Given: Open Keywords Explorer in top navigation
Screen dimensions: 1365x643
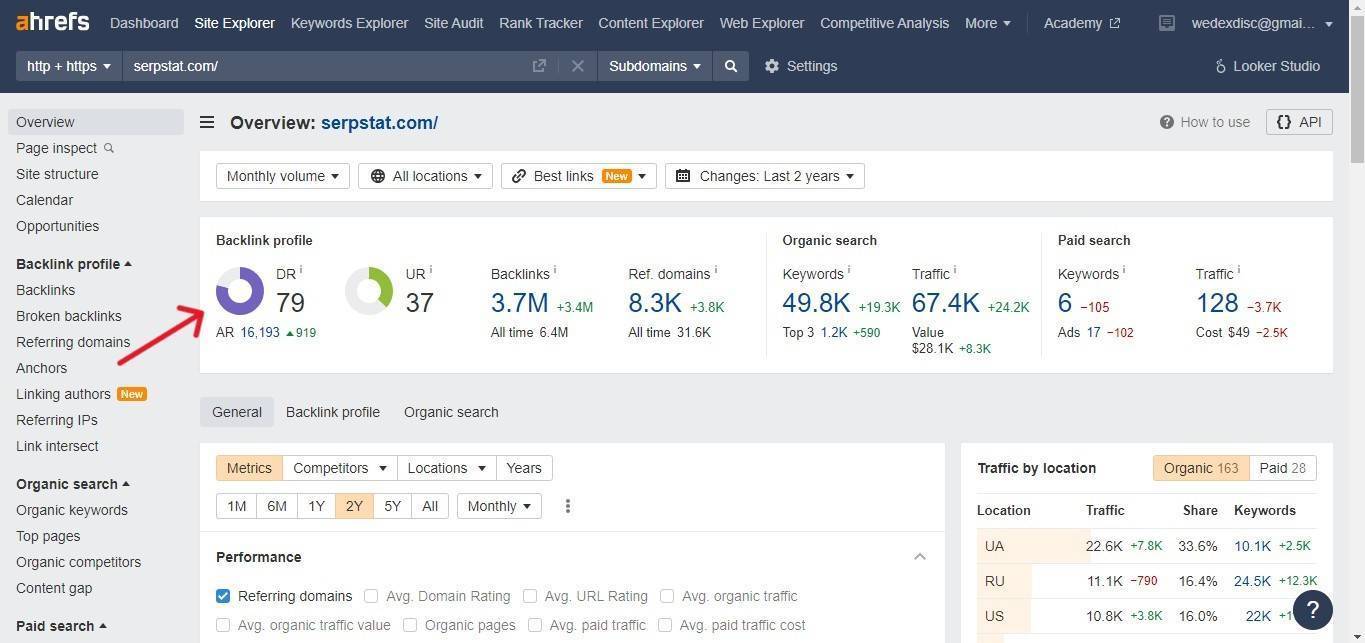Looking at the screenshot, I should [x=349, y=23].
